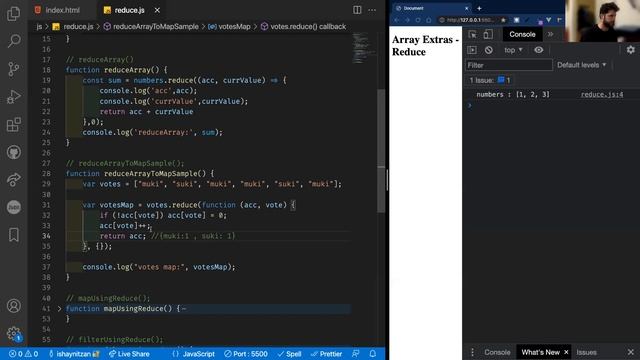Open the Search view in activity bar
This screenshot has width=640, height=360.
tap(13, 41)
